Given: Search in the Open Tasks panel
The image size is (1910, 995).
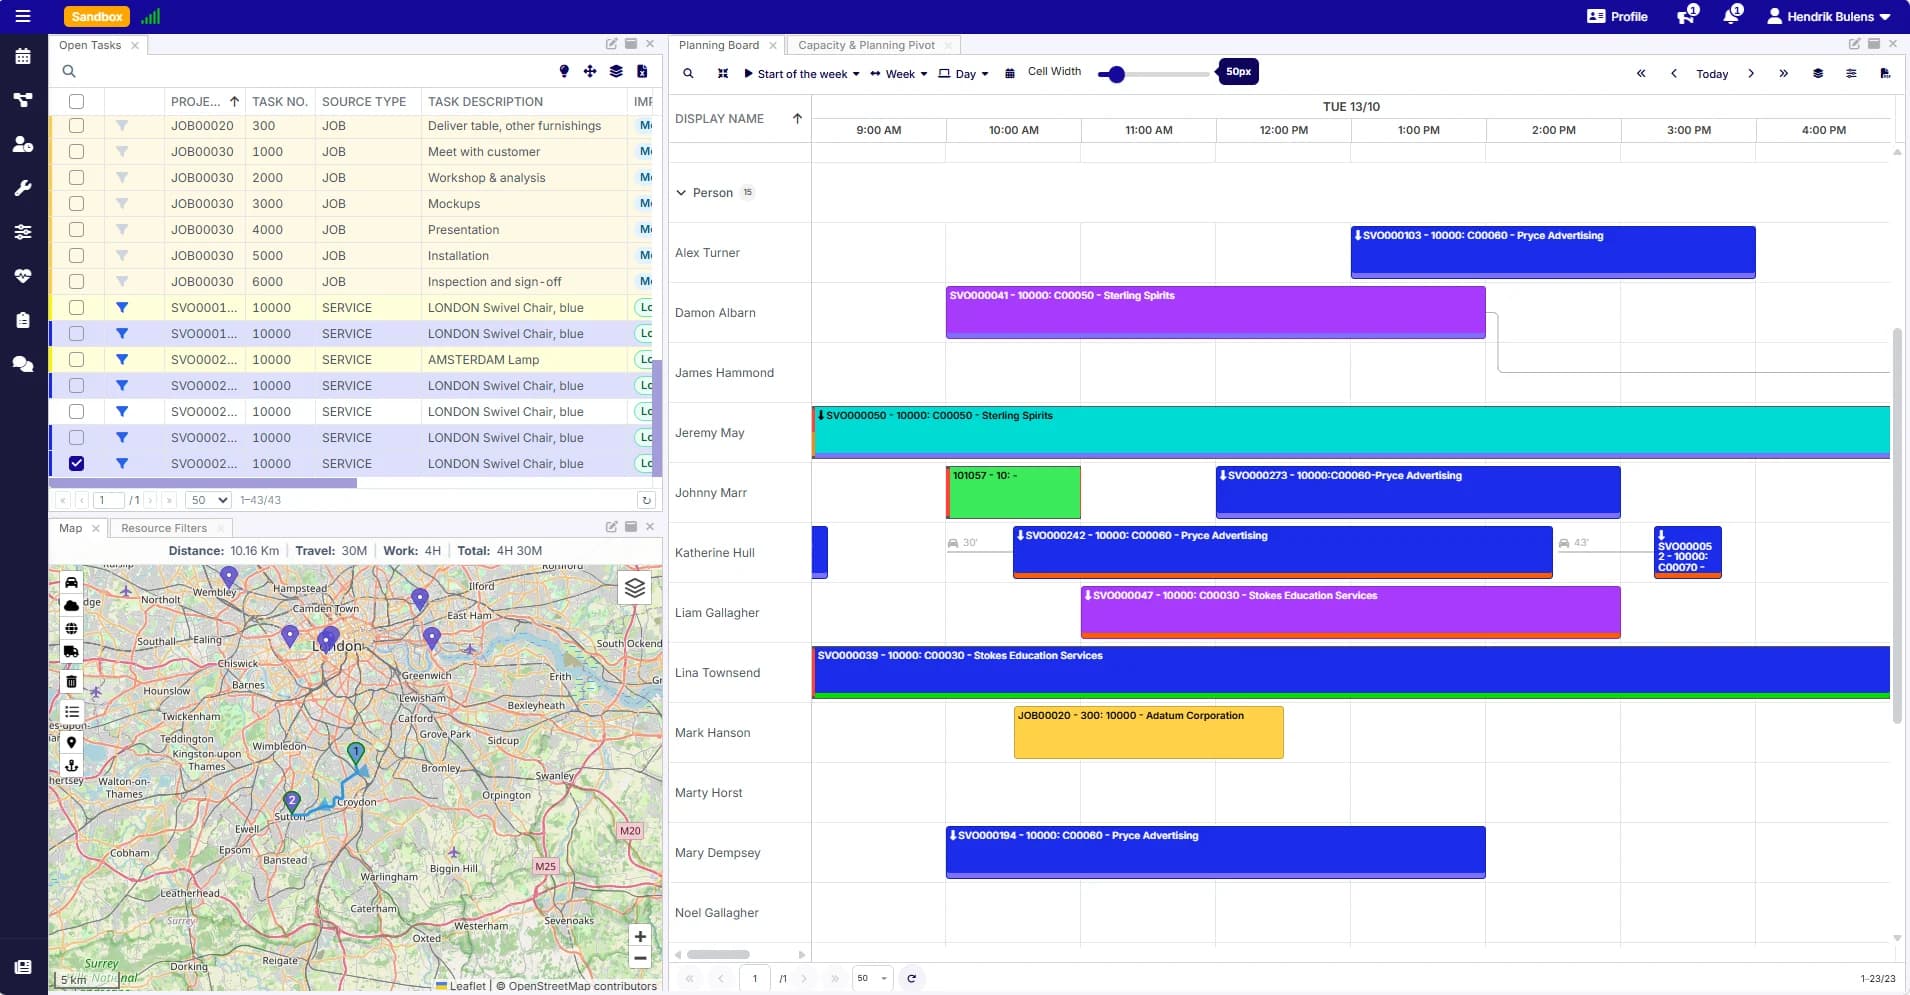Looking at the screenshot, I should click(x=69, y=71).
